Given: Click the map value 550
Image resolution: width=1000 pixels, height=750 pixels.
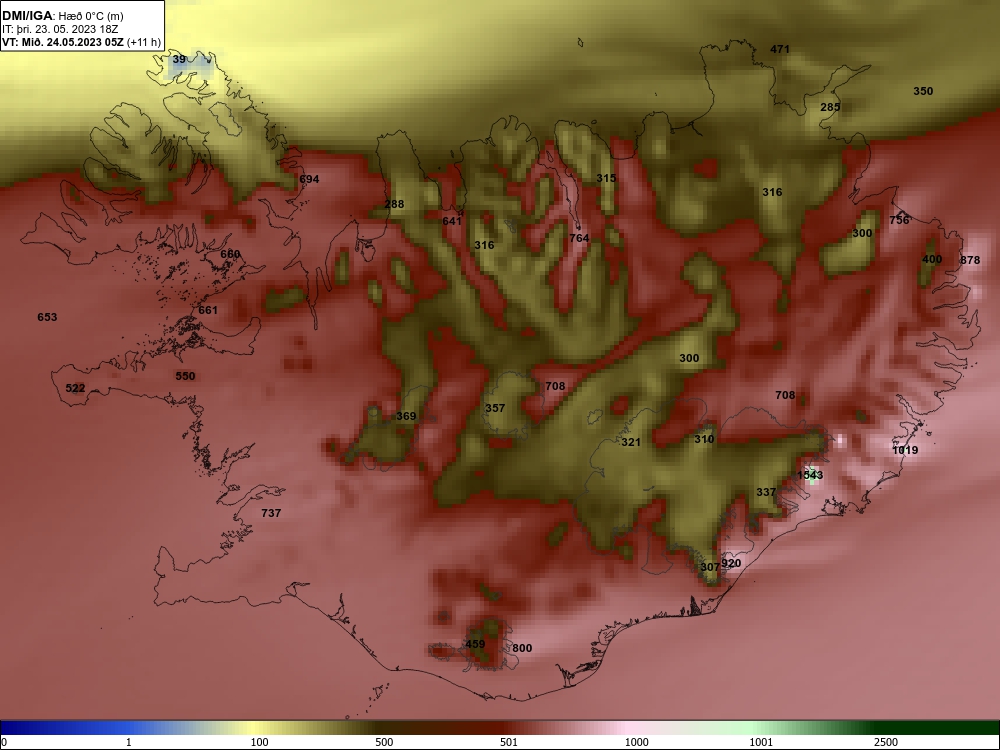Looking at the screenshot, I should [185, 376].
